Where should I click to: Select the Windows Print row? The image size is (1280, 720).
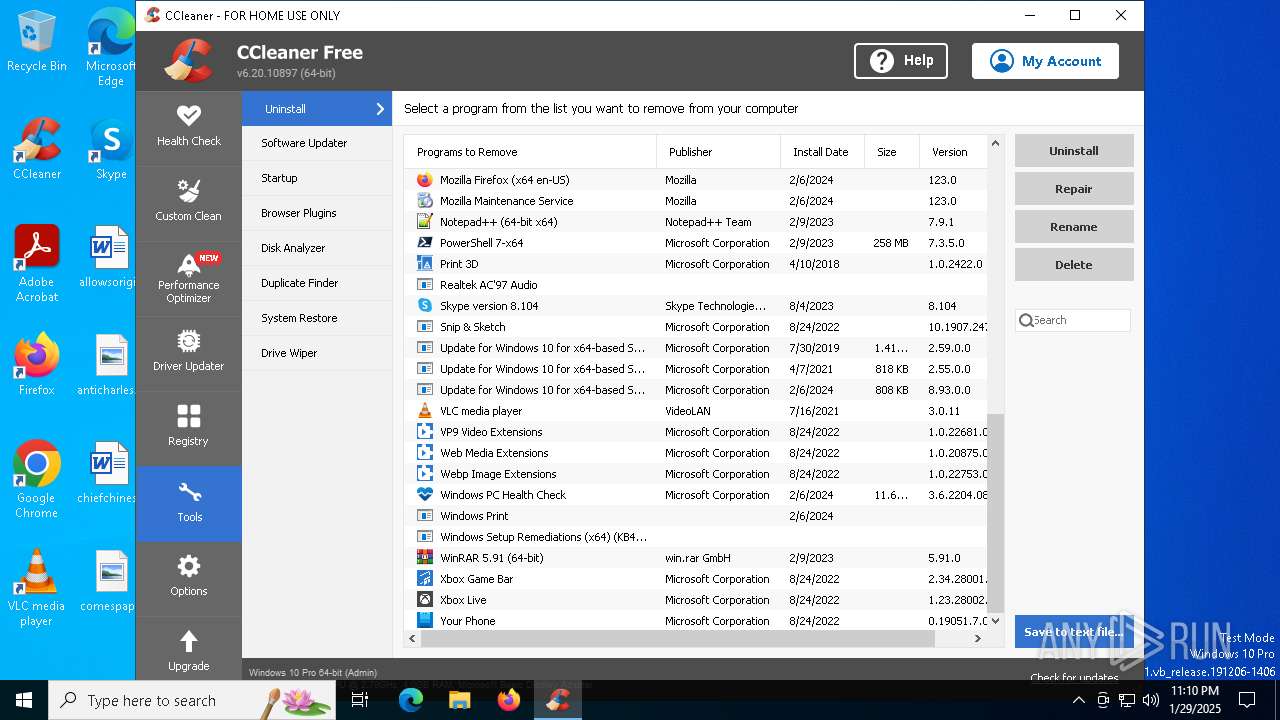point(696,516)
